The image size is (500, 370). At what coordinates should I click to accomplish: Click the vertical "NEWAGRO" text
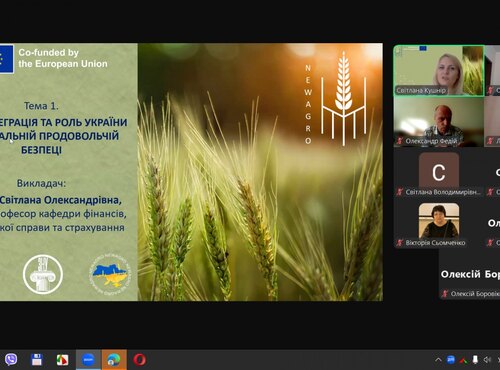(x=308, y=104)
